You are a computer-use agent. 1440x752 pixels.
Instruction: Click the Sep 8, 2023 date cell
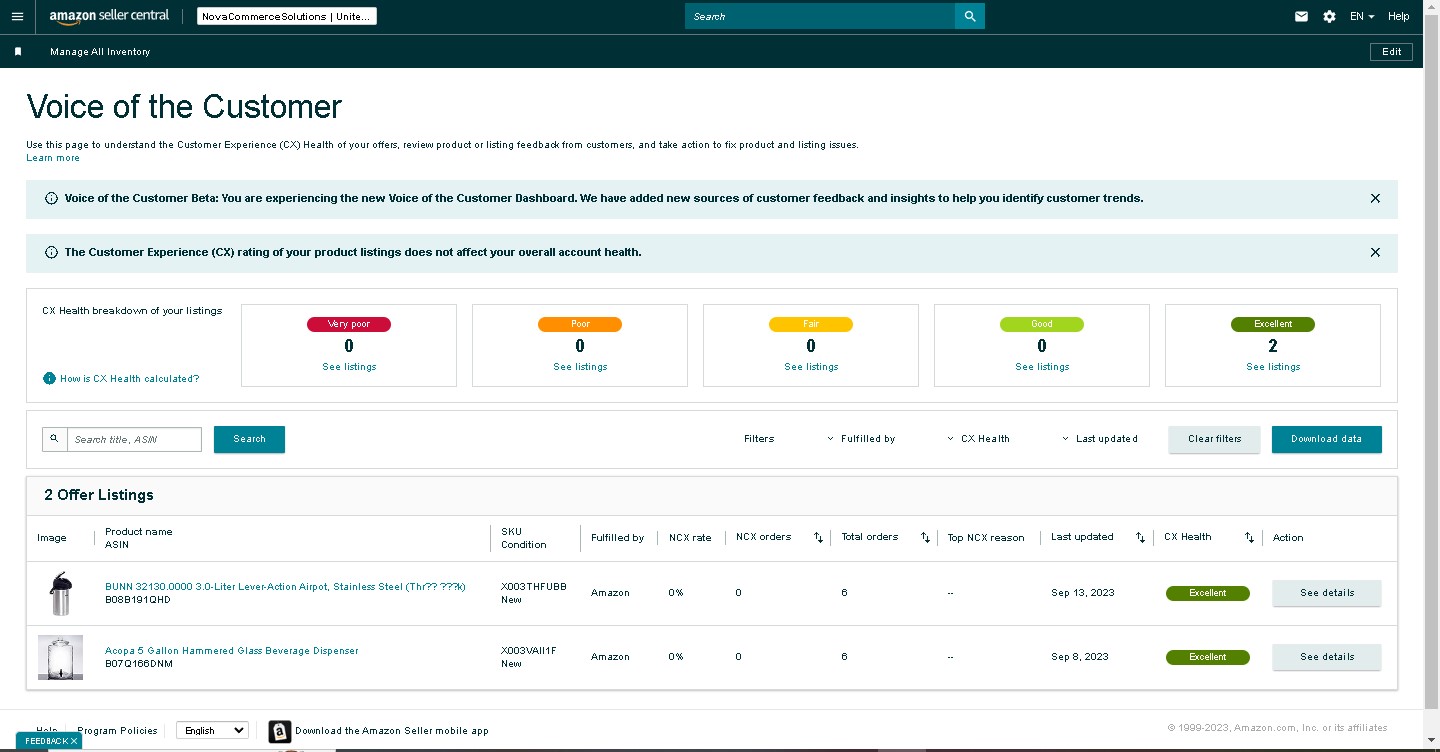[1080, 657]
